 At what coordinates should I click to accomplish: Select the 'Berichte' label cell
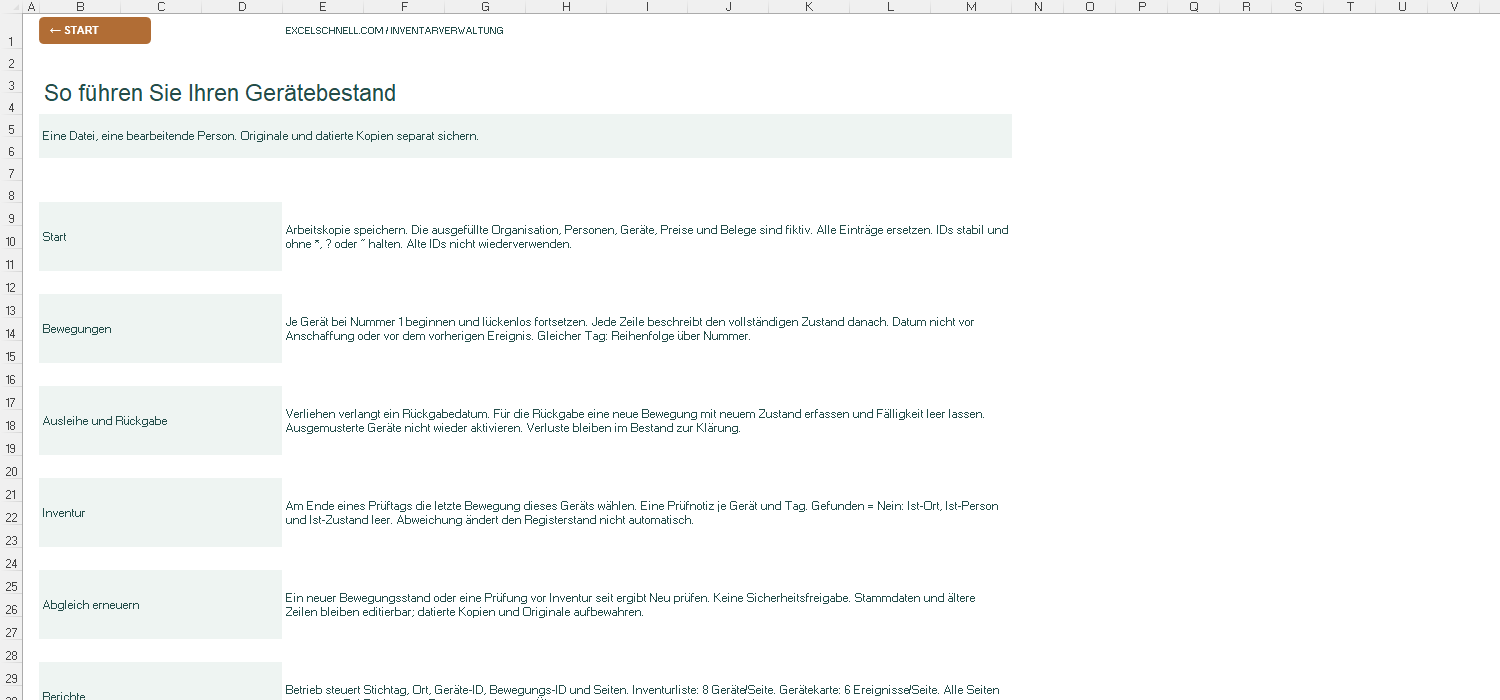click(160, 682)
